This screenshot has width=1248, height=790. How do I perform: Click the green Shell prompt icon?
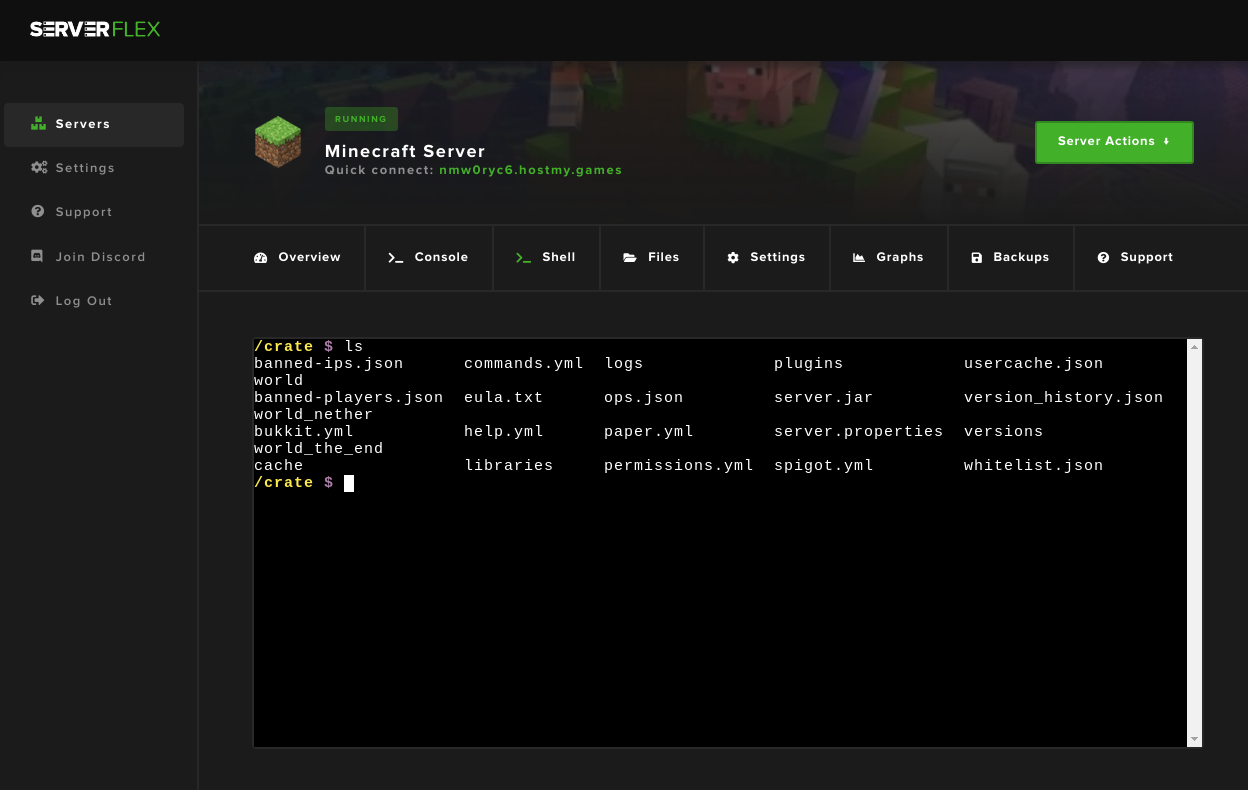pyautogui.click(x=523, y=258)
